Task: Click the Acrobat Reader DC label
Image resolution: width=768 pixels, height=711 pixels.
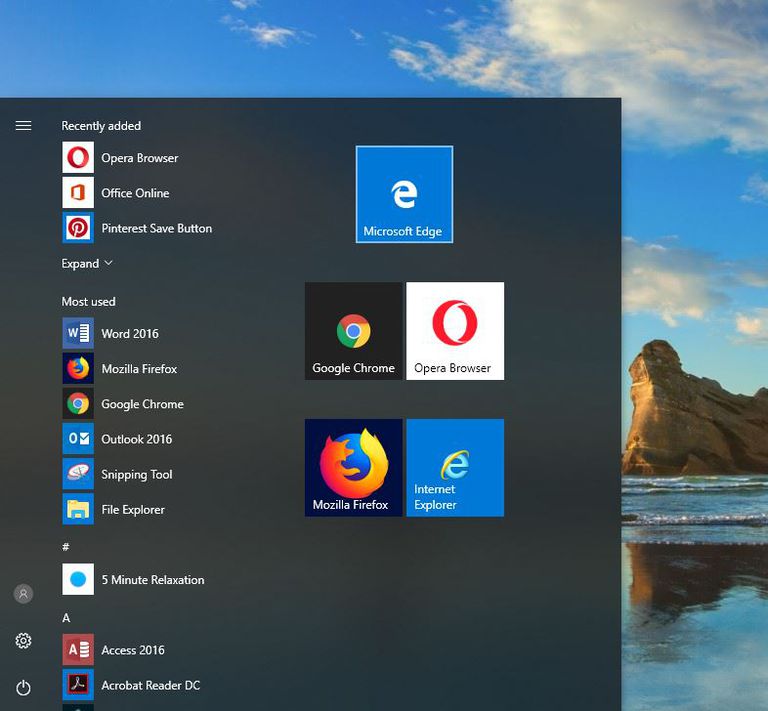Action: click(x=151, y=686)
